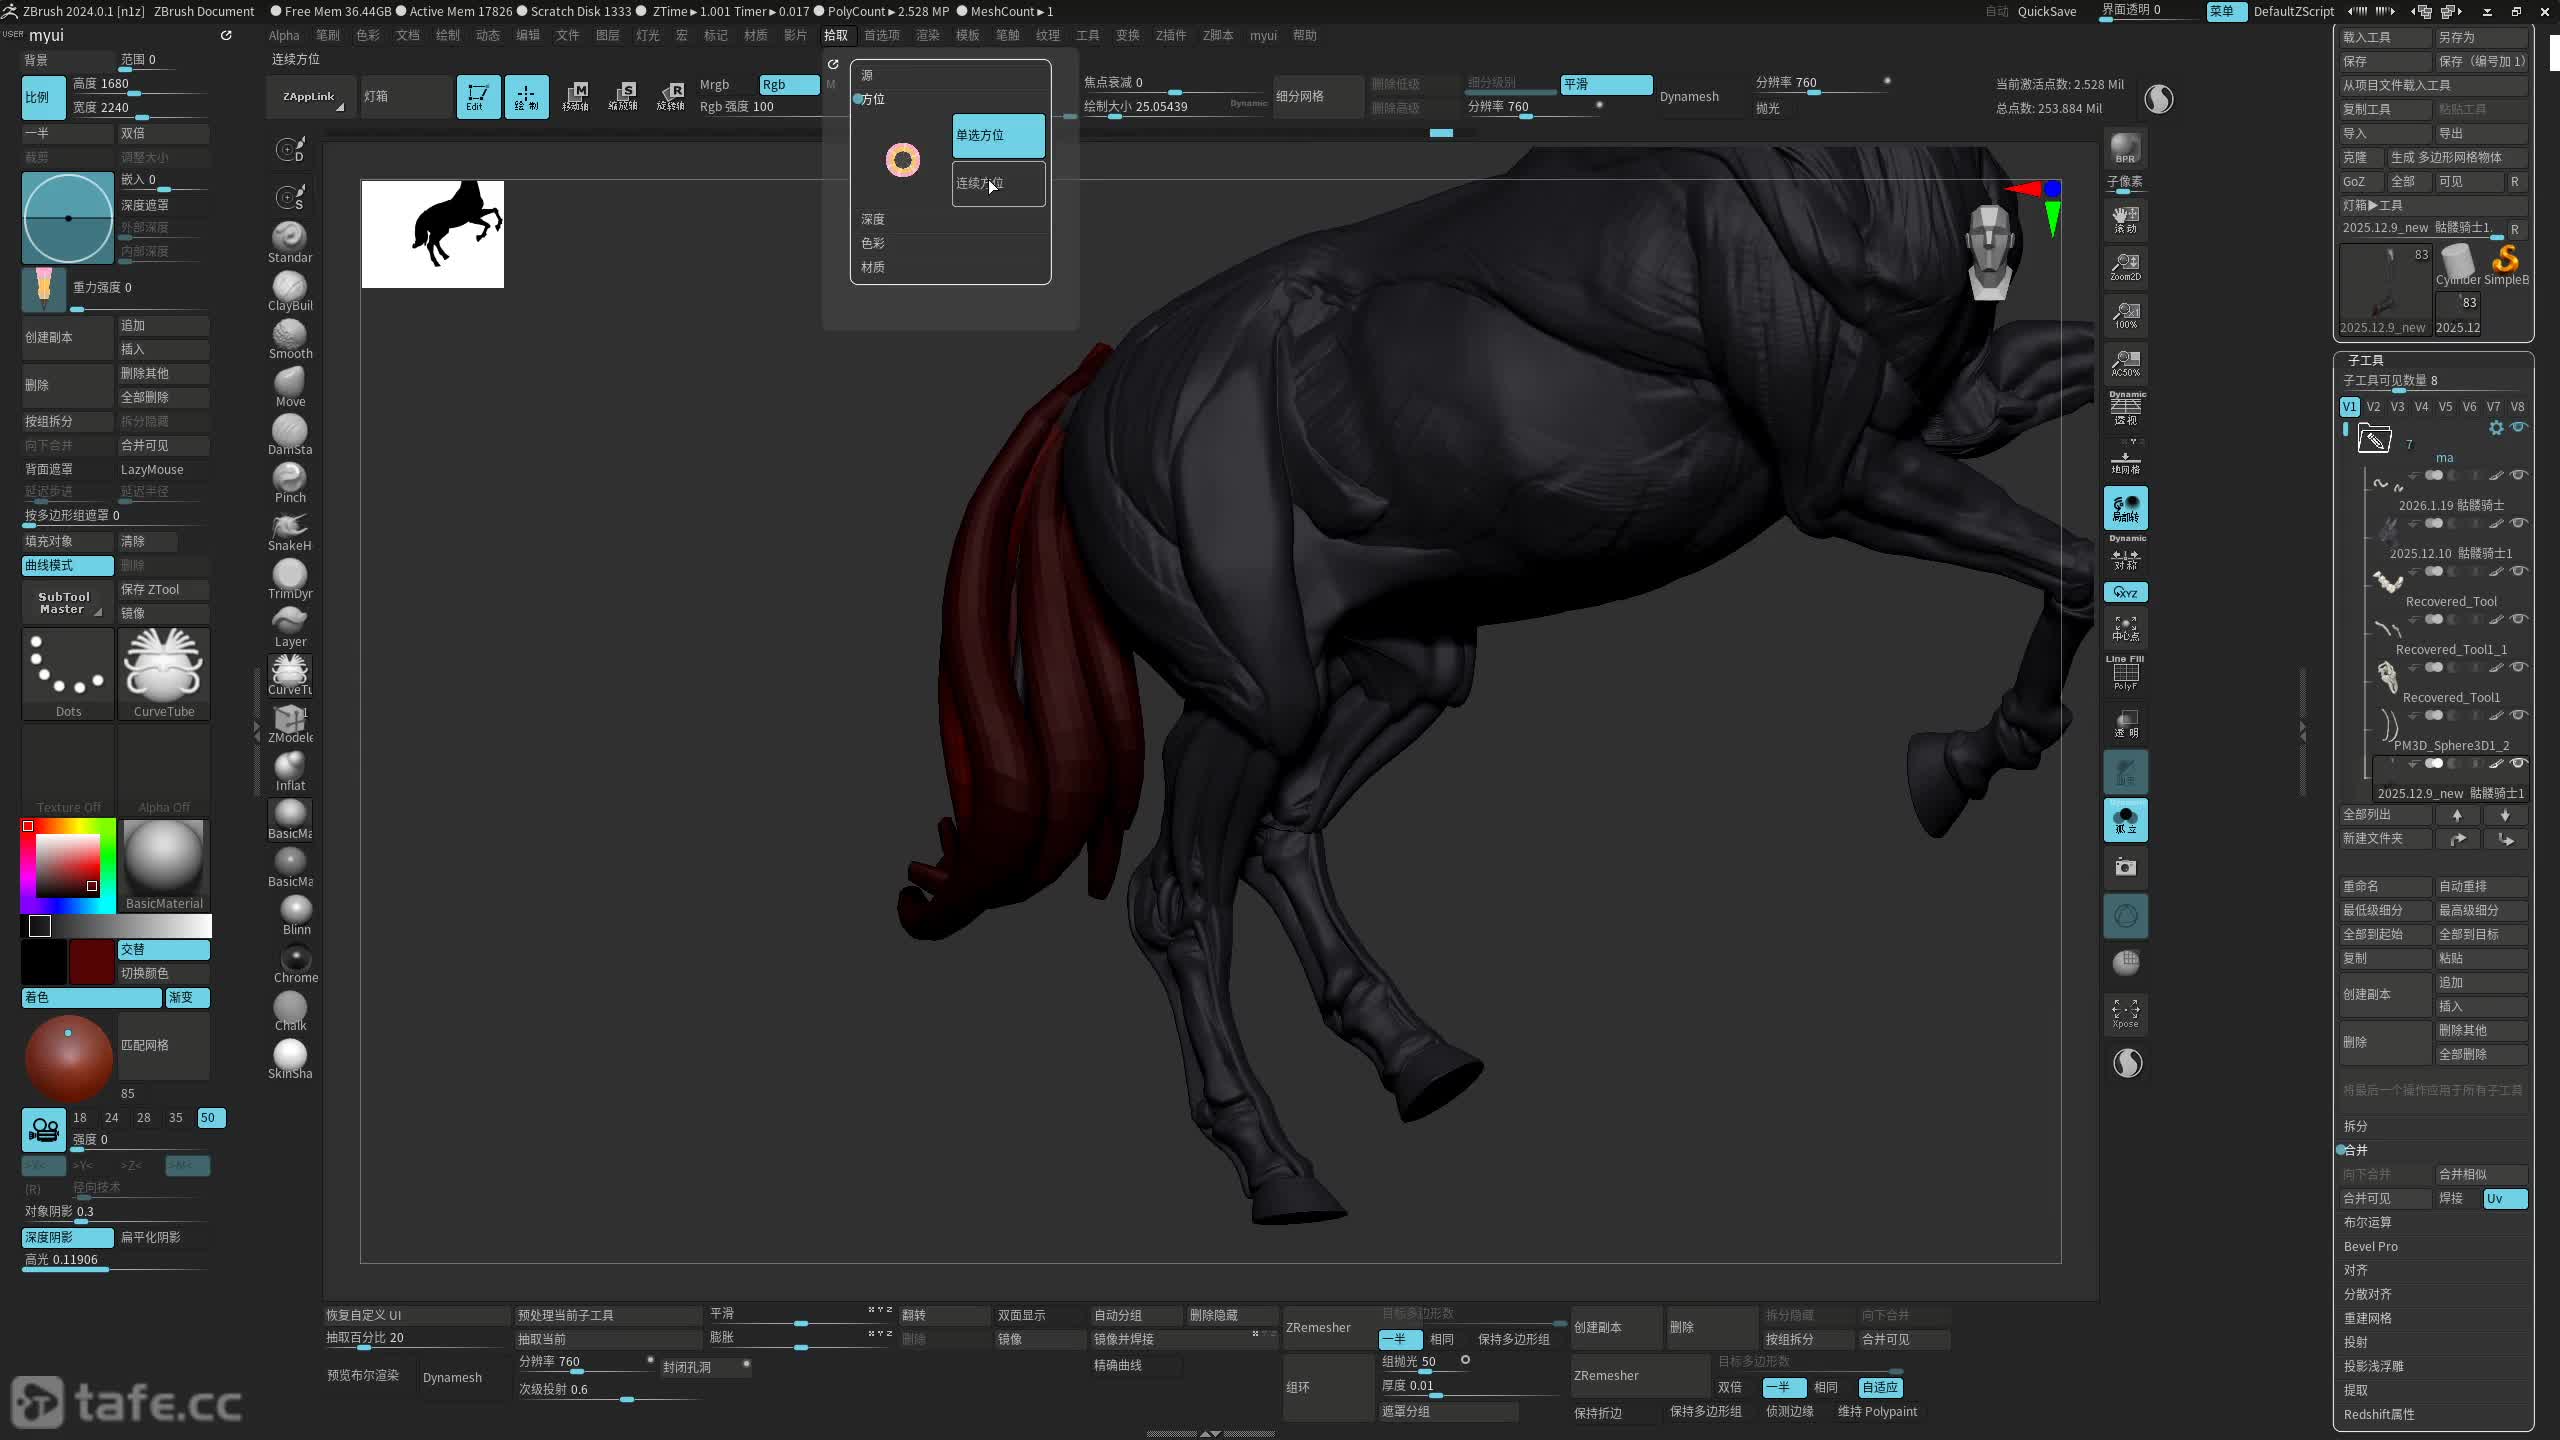Expand the 布尔运算 section
This screenshot has height=1440, width=2560.
(2367, 1222)
